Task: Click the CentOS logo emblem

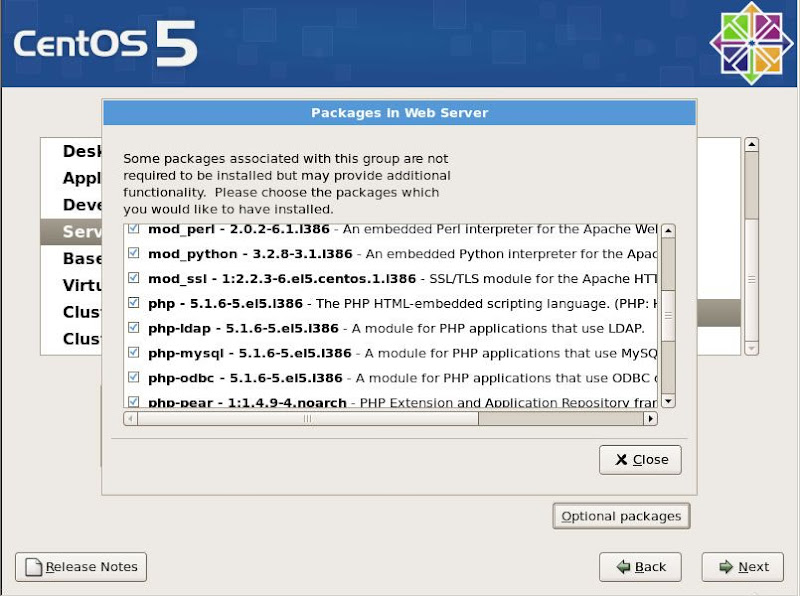Action: point(751,43)
